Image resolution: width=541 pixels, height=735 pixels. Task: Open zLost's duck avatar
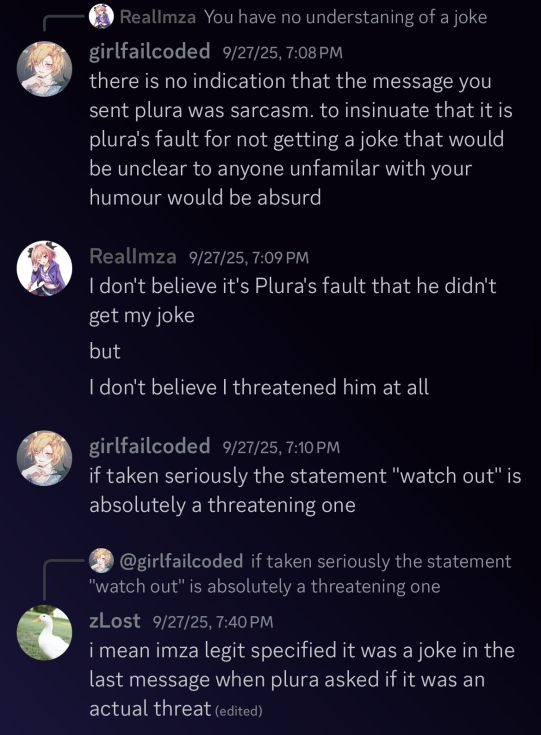tap(45, 633)
